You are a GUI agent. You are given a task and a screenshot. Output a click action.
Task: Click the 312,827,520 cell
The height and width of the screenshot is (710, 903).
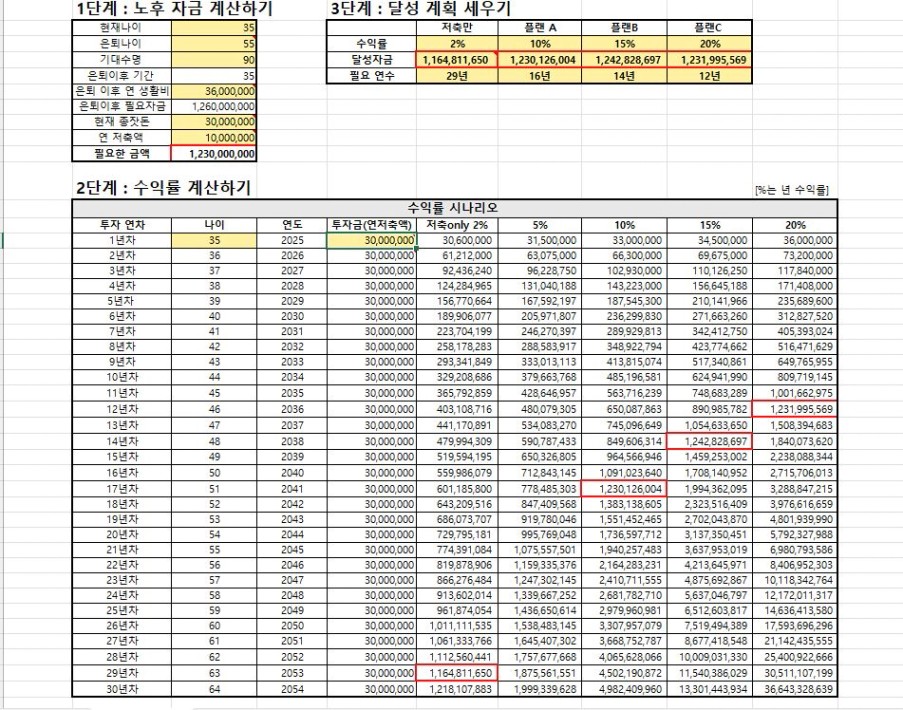[x=795, y=316]
